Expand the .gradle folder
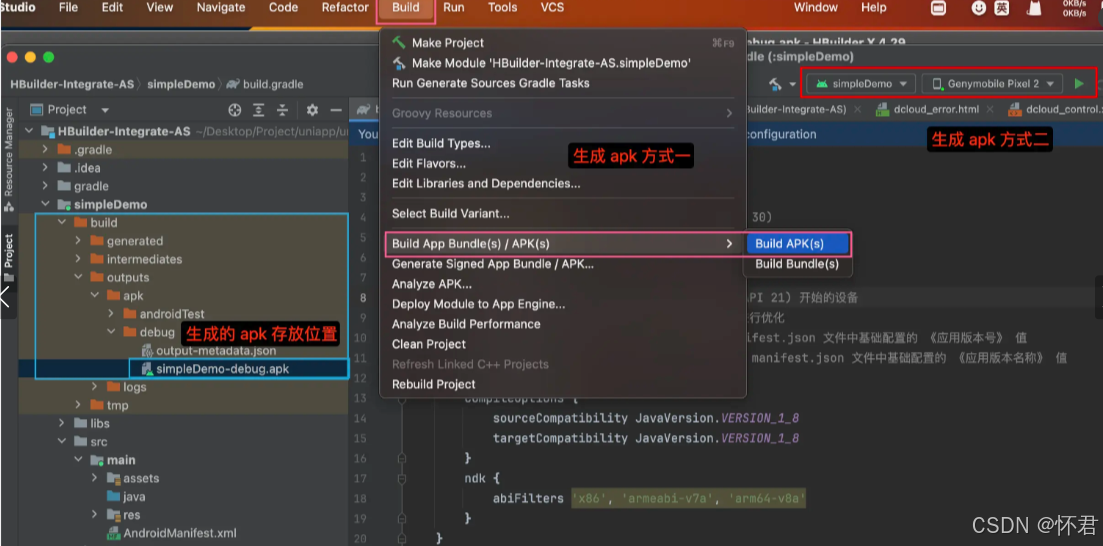Image resolution: width=1103 pixels, height=546 pixels. click(x=46, y=150)
